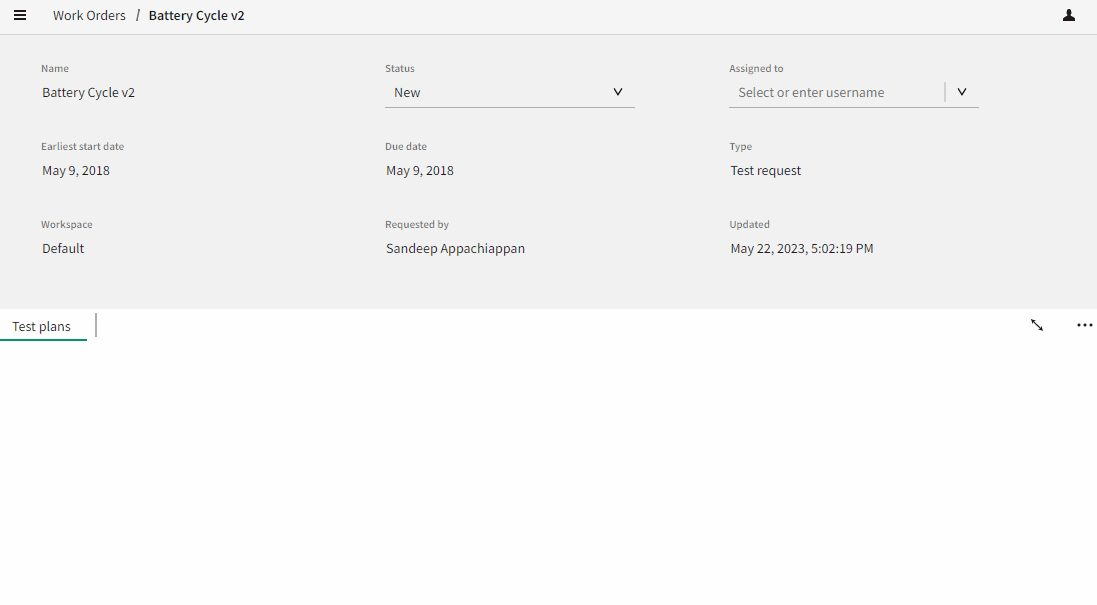Click the Status dropdown chevron
The width and height of the screenshot is (1097, 605).
(x=619, y=91)
